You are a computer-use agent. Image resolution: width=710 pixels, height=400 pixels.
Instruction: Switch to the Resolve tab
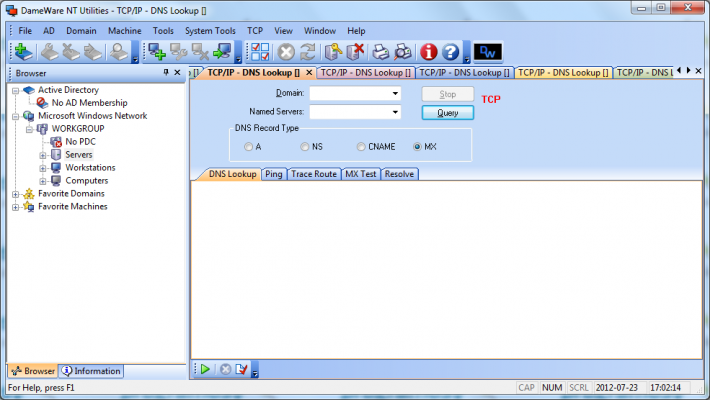pyautogui.click(x=399, y=174)
